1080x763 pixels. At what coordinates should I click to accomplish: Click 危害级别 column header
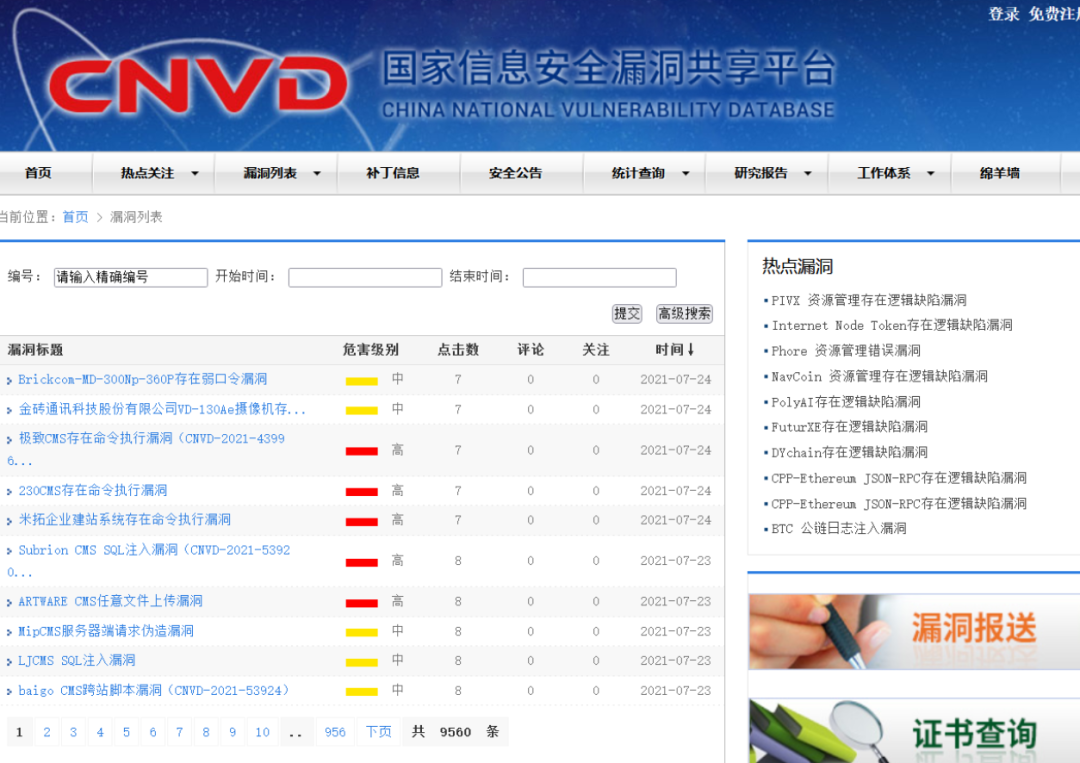(371, 350)
